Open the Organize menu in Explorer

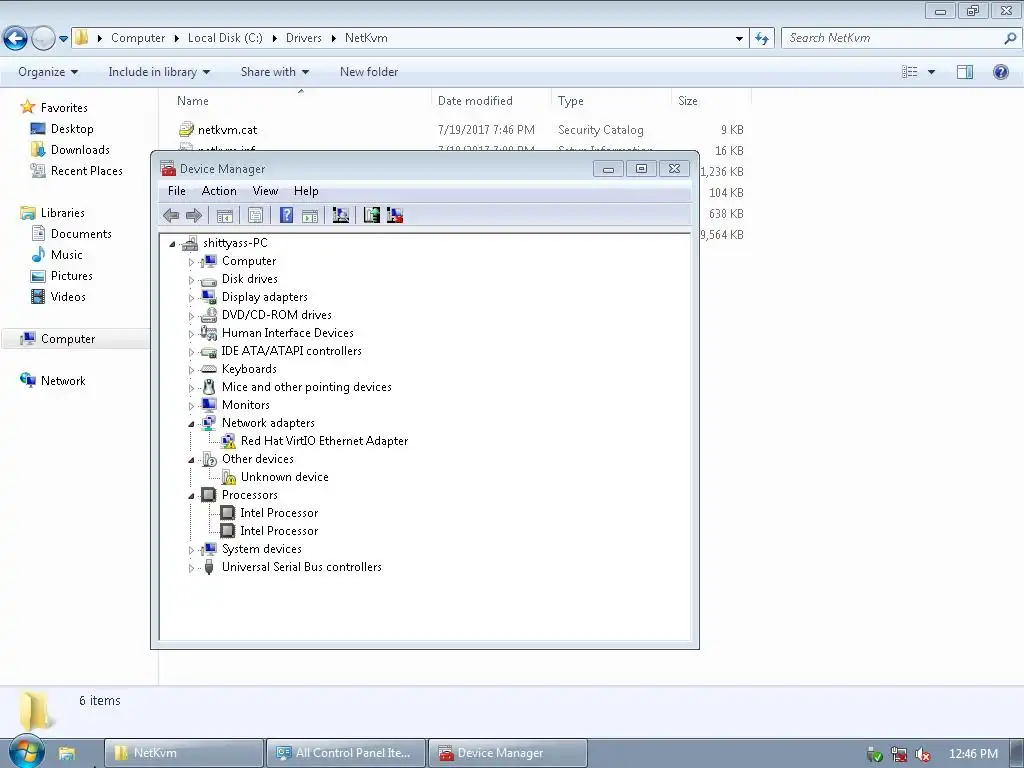click(x=48, y=72)
